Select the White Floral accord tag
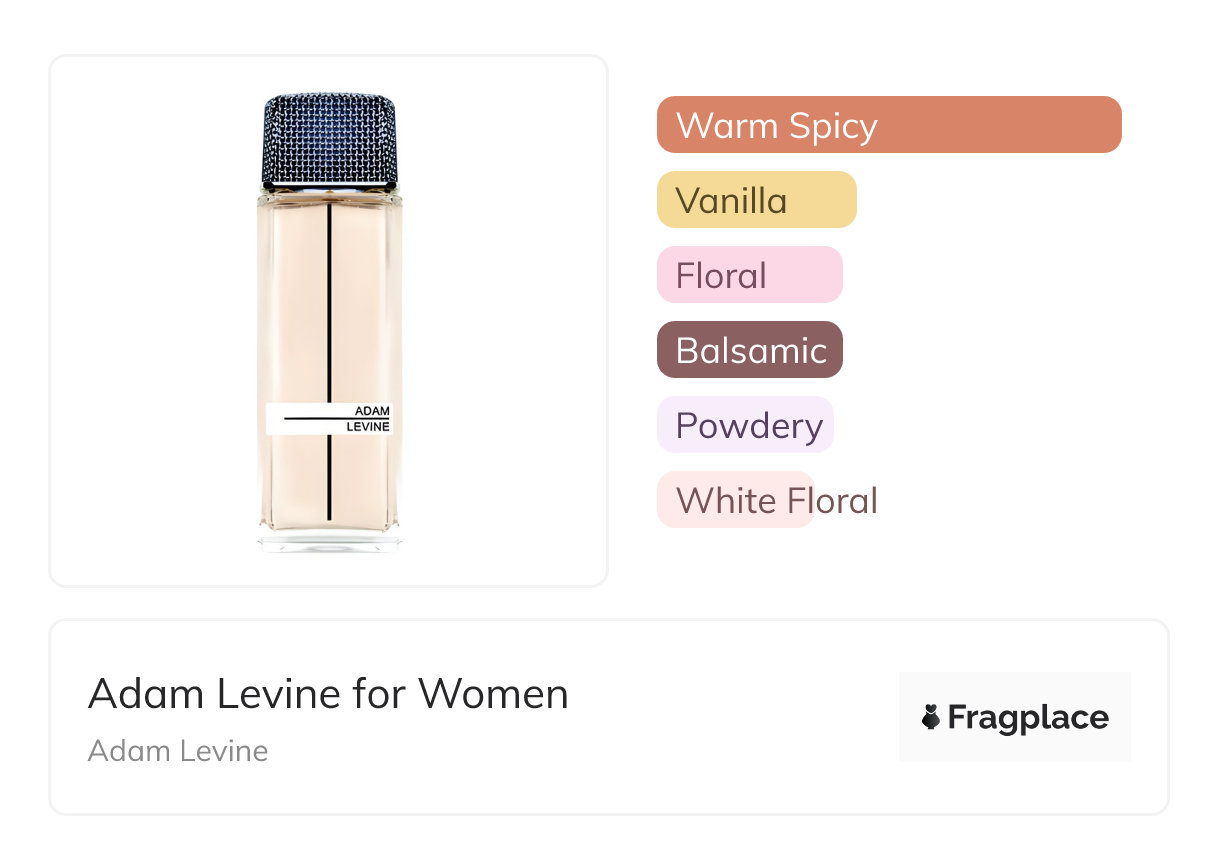Viewport: 1218px width, 864px height. coord(735,500)
